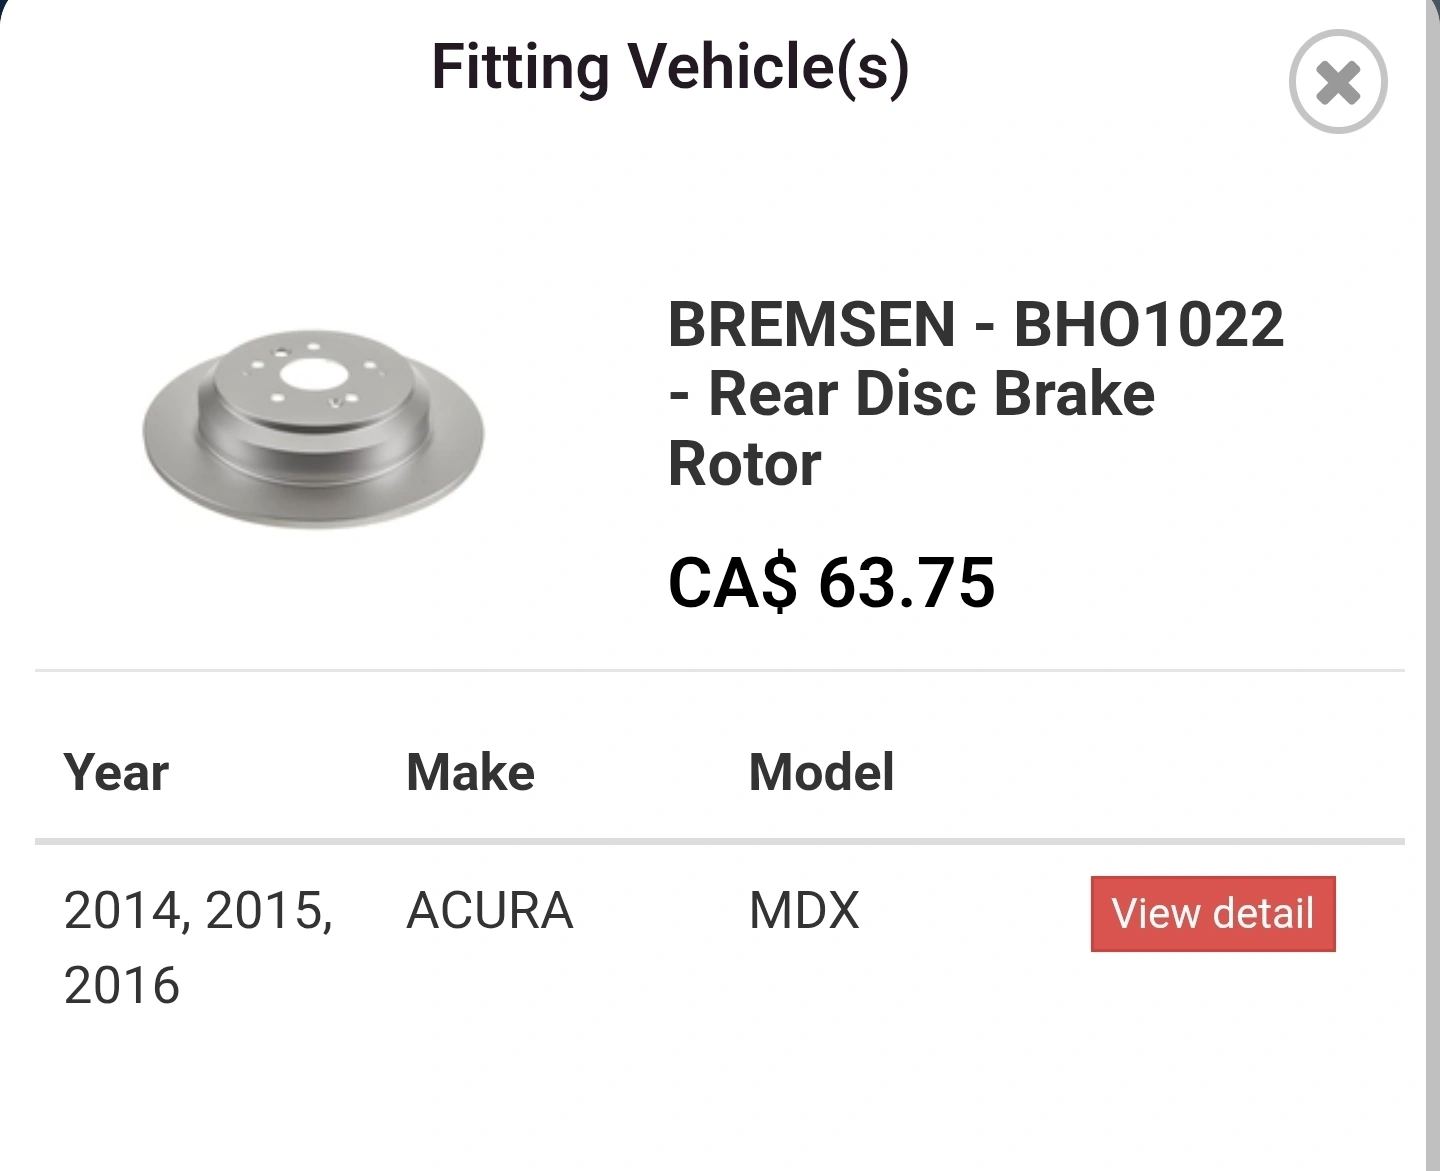
Task: Click the View detail button
Action: click(x=1213, y=914)
